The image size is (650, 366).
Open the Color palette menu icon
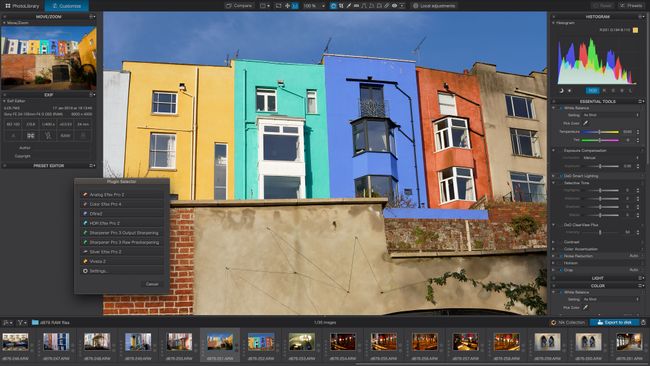click(641, 286)
